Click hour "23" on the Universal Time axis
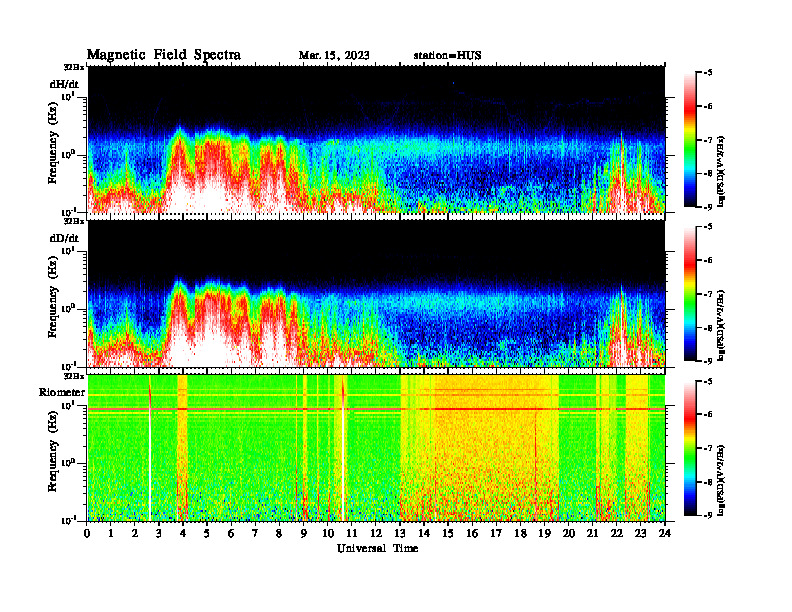792x612 pixels. click(640, 534)
